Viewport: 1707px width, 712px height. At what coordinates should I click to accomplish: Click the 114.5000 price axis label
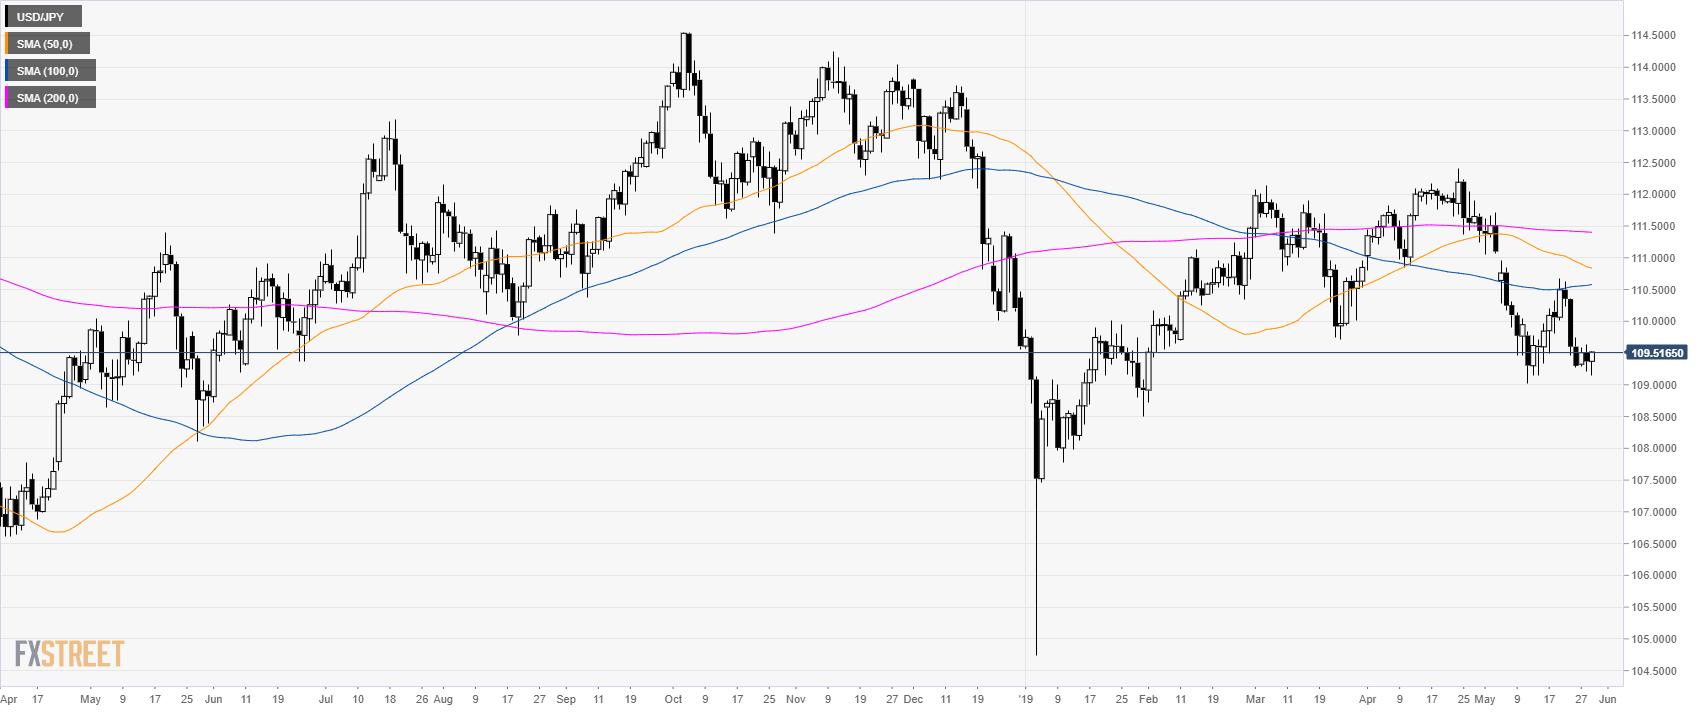tap(1653, 35)
